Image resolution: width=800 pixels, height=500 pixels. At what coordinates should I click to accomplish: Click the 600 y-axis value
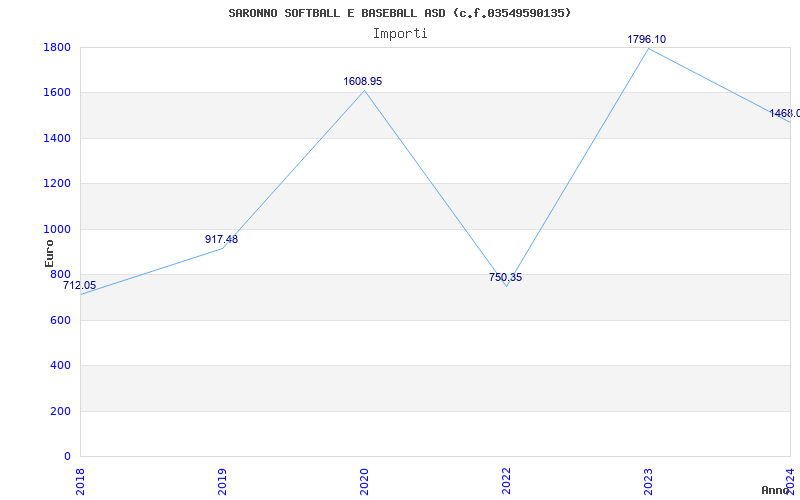point(60,320)
